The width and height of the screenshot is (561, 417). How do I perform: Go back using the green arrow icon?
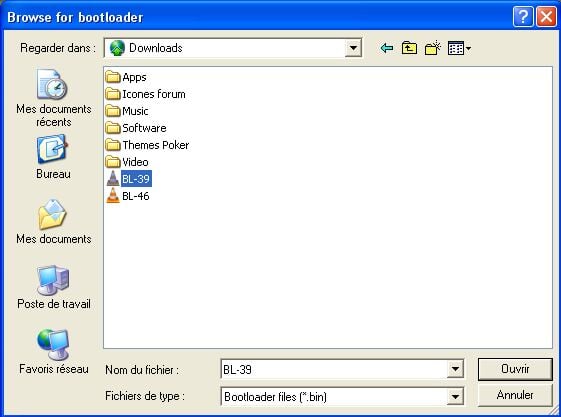(387, 48)
